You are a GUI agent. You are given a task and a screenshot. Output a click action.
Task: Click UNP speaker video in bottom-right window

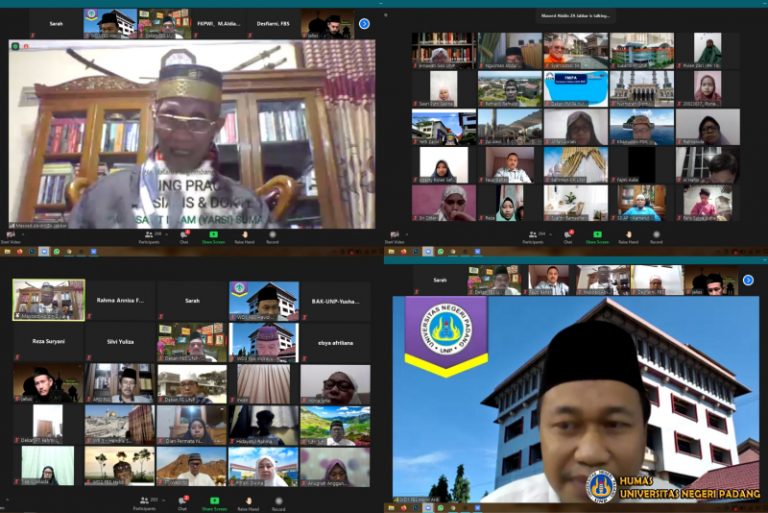576,399
